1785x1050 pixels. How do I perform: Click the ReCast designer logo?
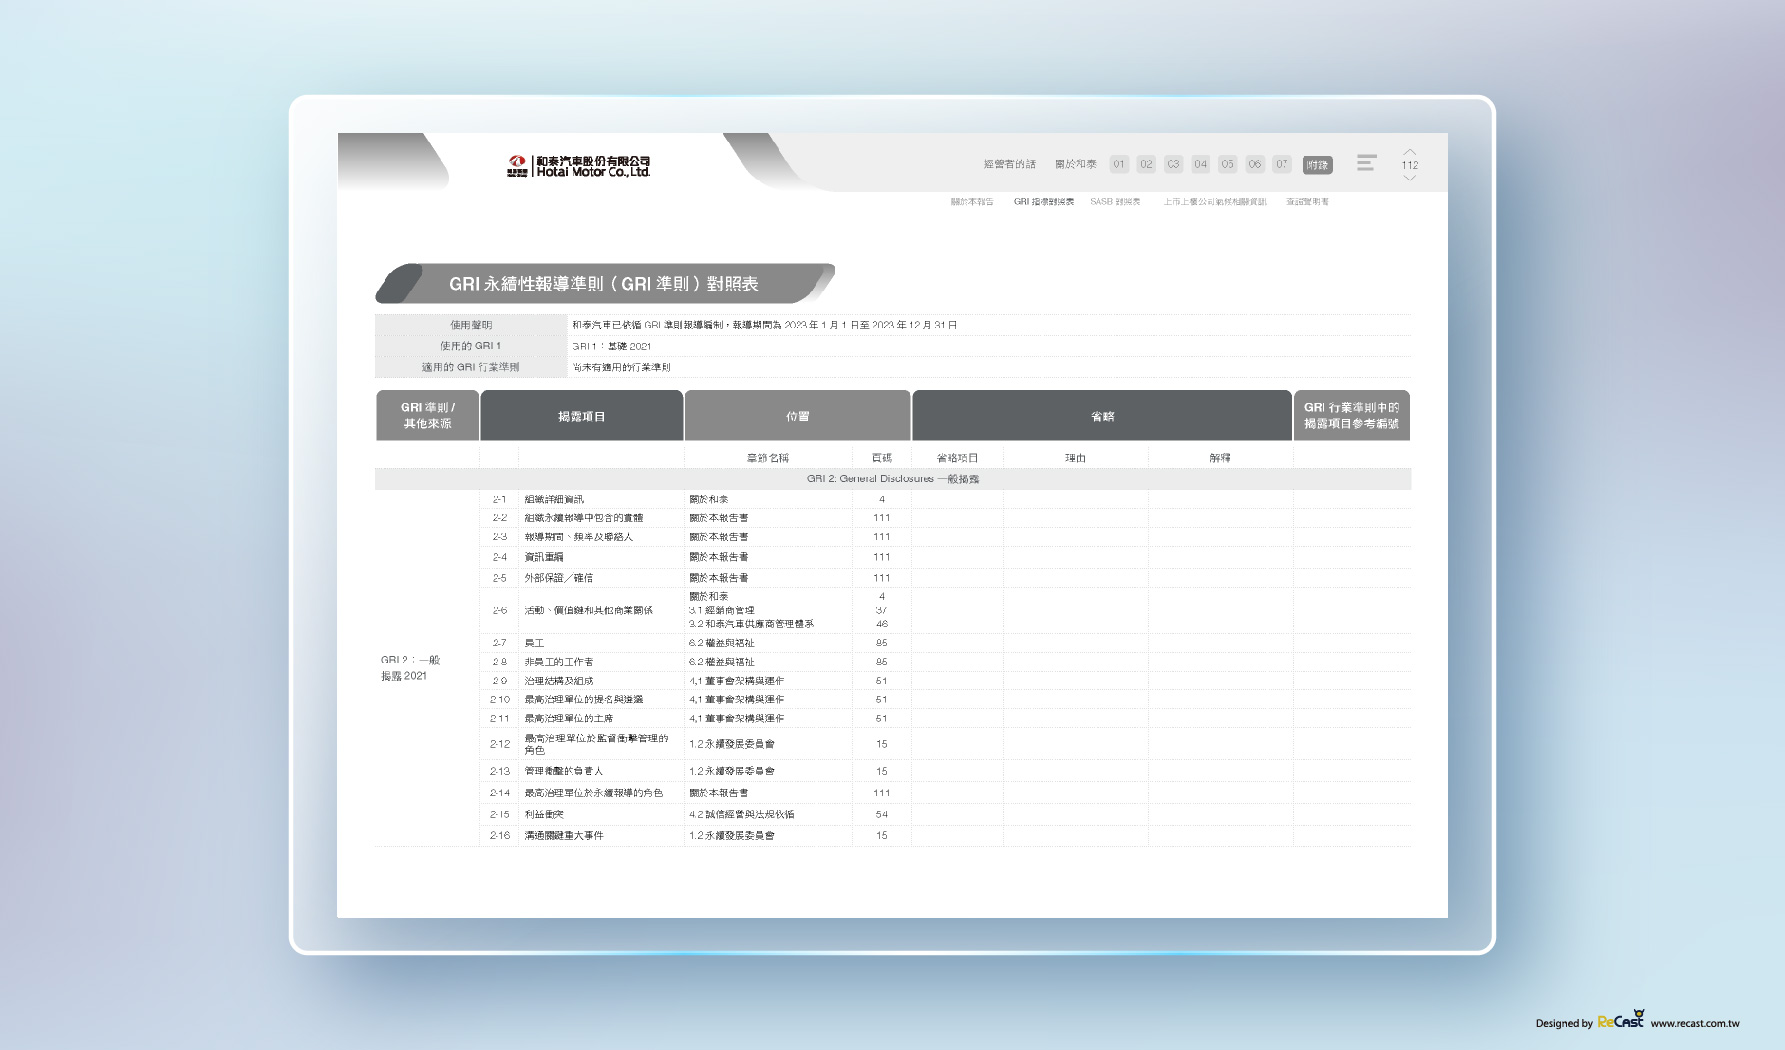(1621, 1020)
